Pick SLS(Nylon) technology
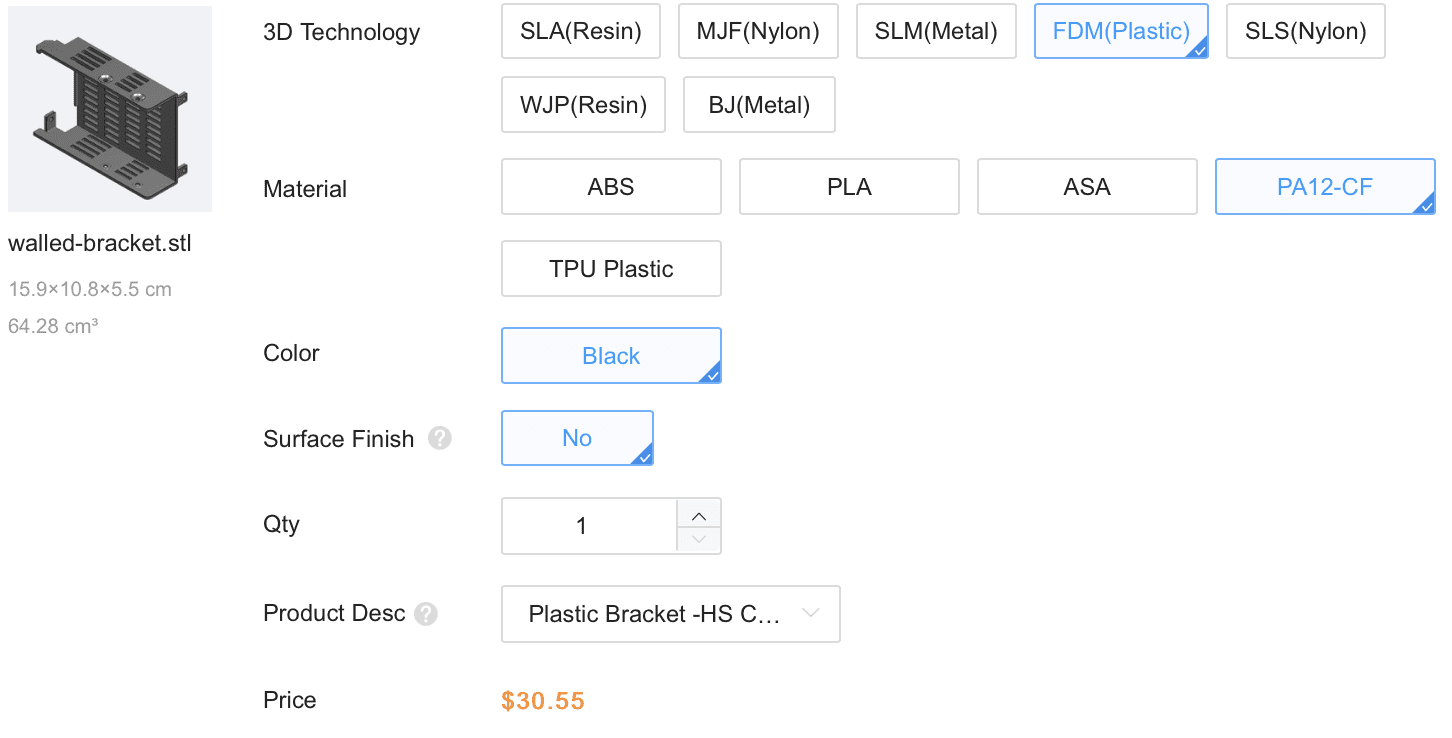Screen dimensions: 1452x738 (x=1305, y=31)
